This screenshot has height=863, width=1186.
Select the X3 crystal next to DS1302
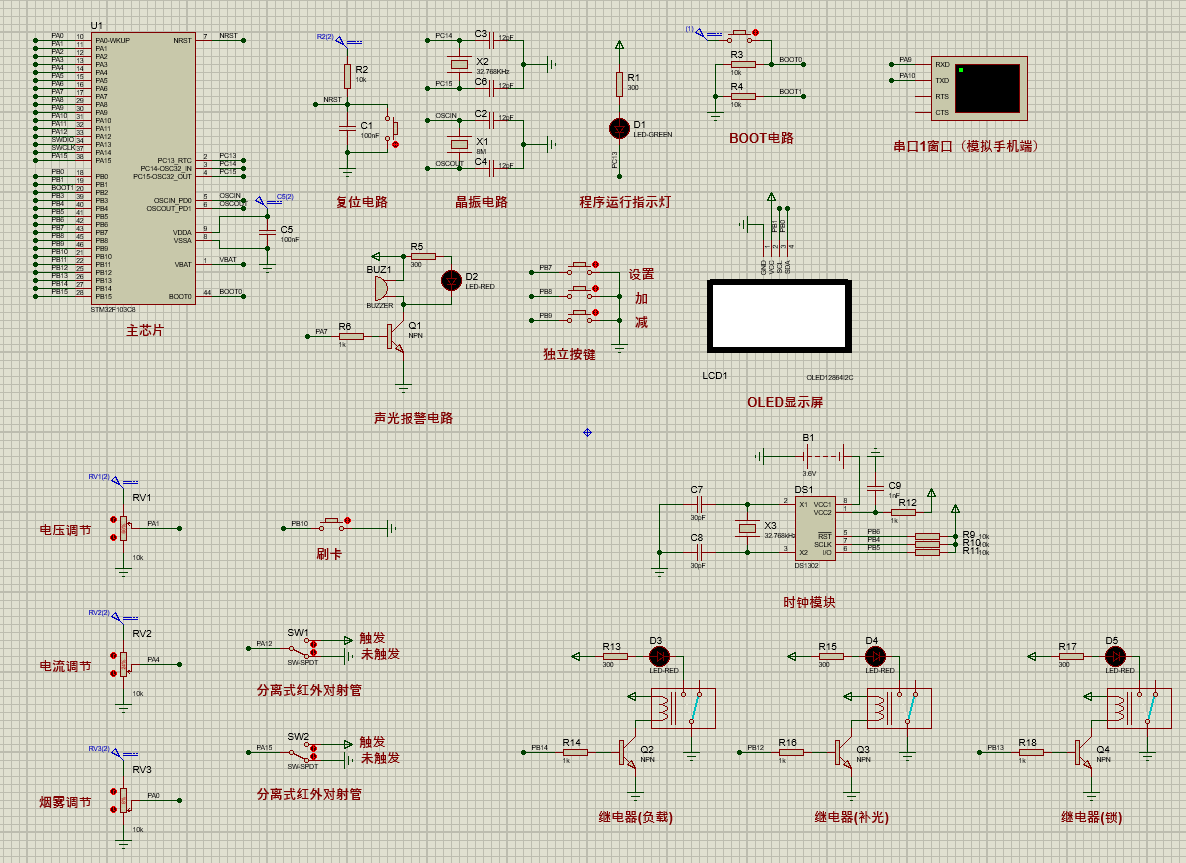coord(747,528)
